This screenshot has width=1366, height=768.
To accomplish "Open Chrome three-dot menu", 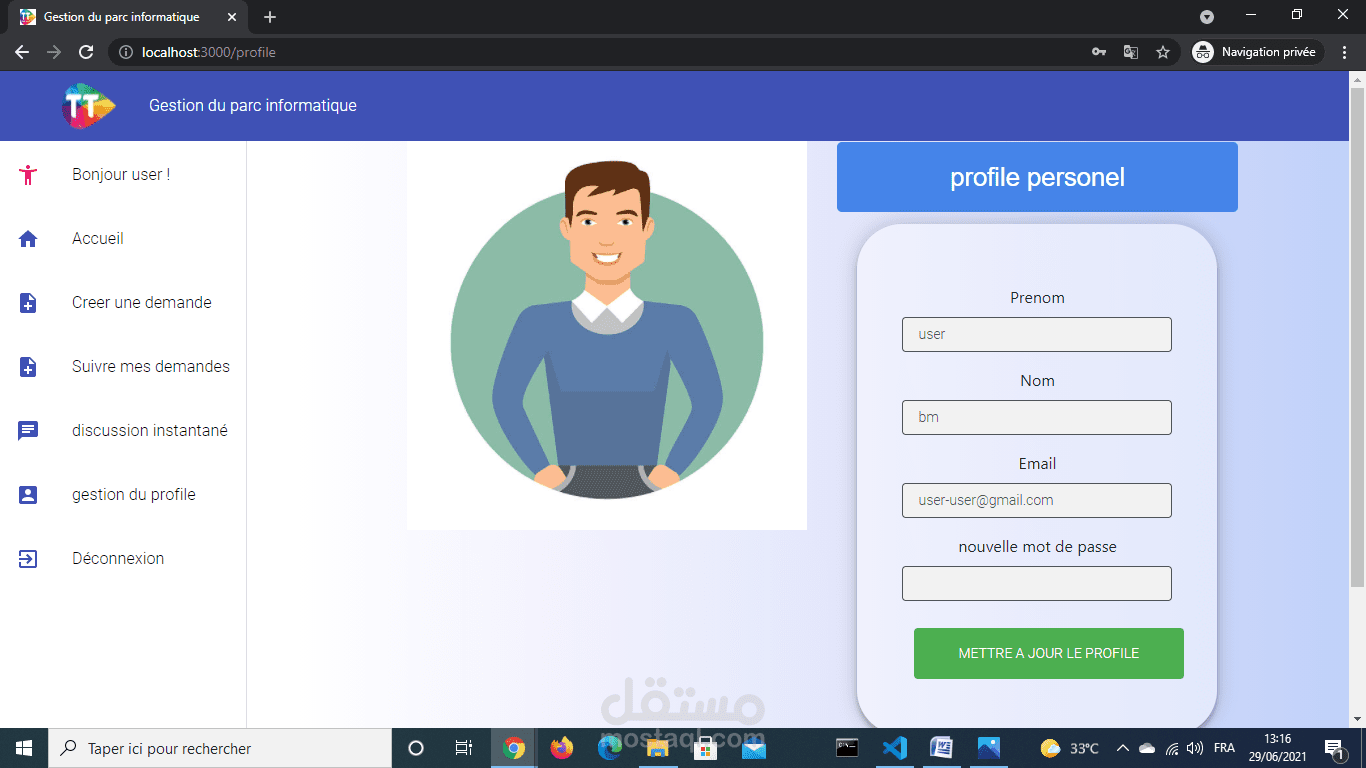I will click(1345, 52).
